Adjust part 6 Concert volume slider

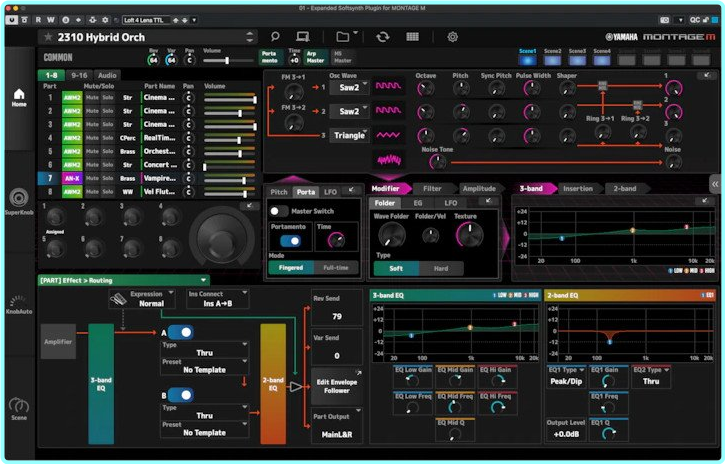(x=230, y=167)
